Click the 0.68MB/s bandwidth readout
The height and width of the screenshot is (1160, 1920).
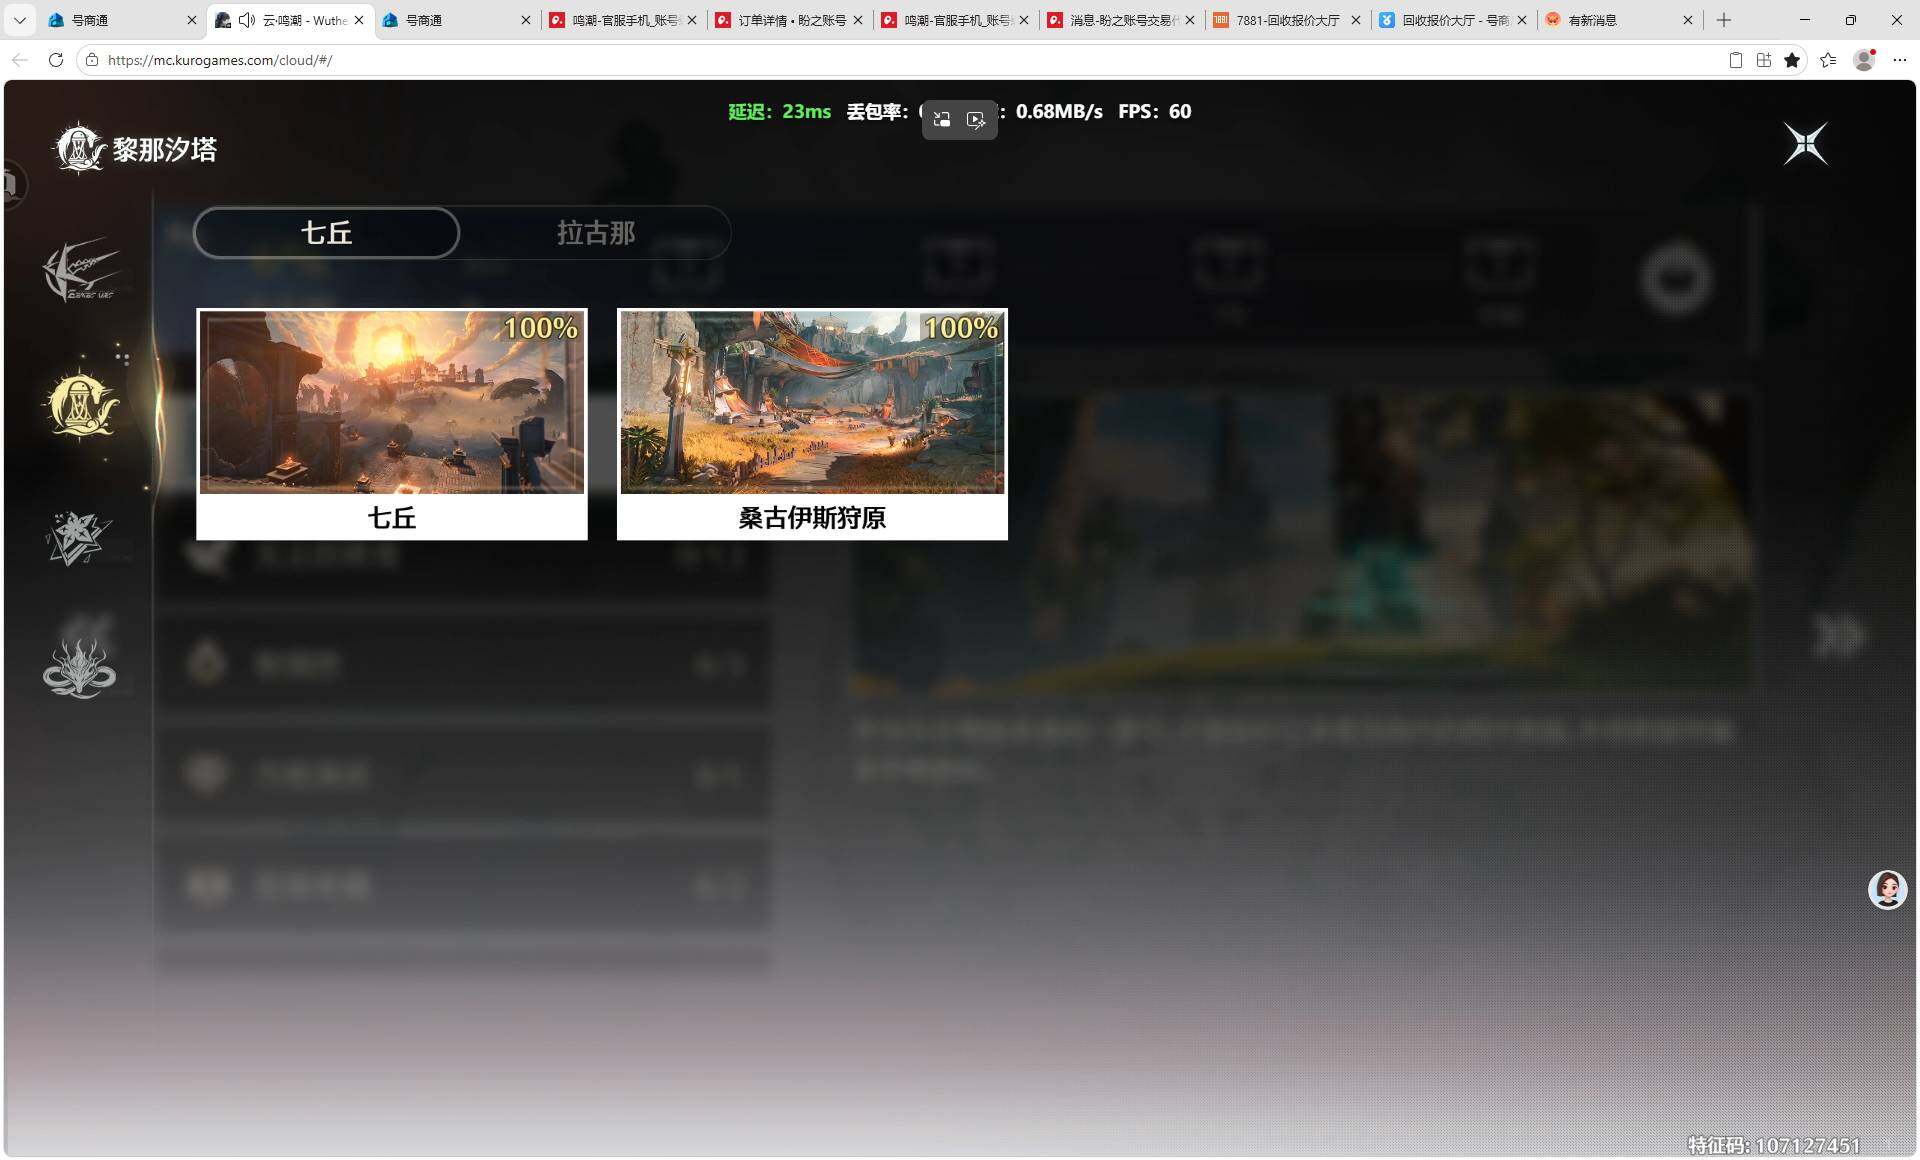(x=1059, y=112)
